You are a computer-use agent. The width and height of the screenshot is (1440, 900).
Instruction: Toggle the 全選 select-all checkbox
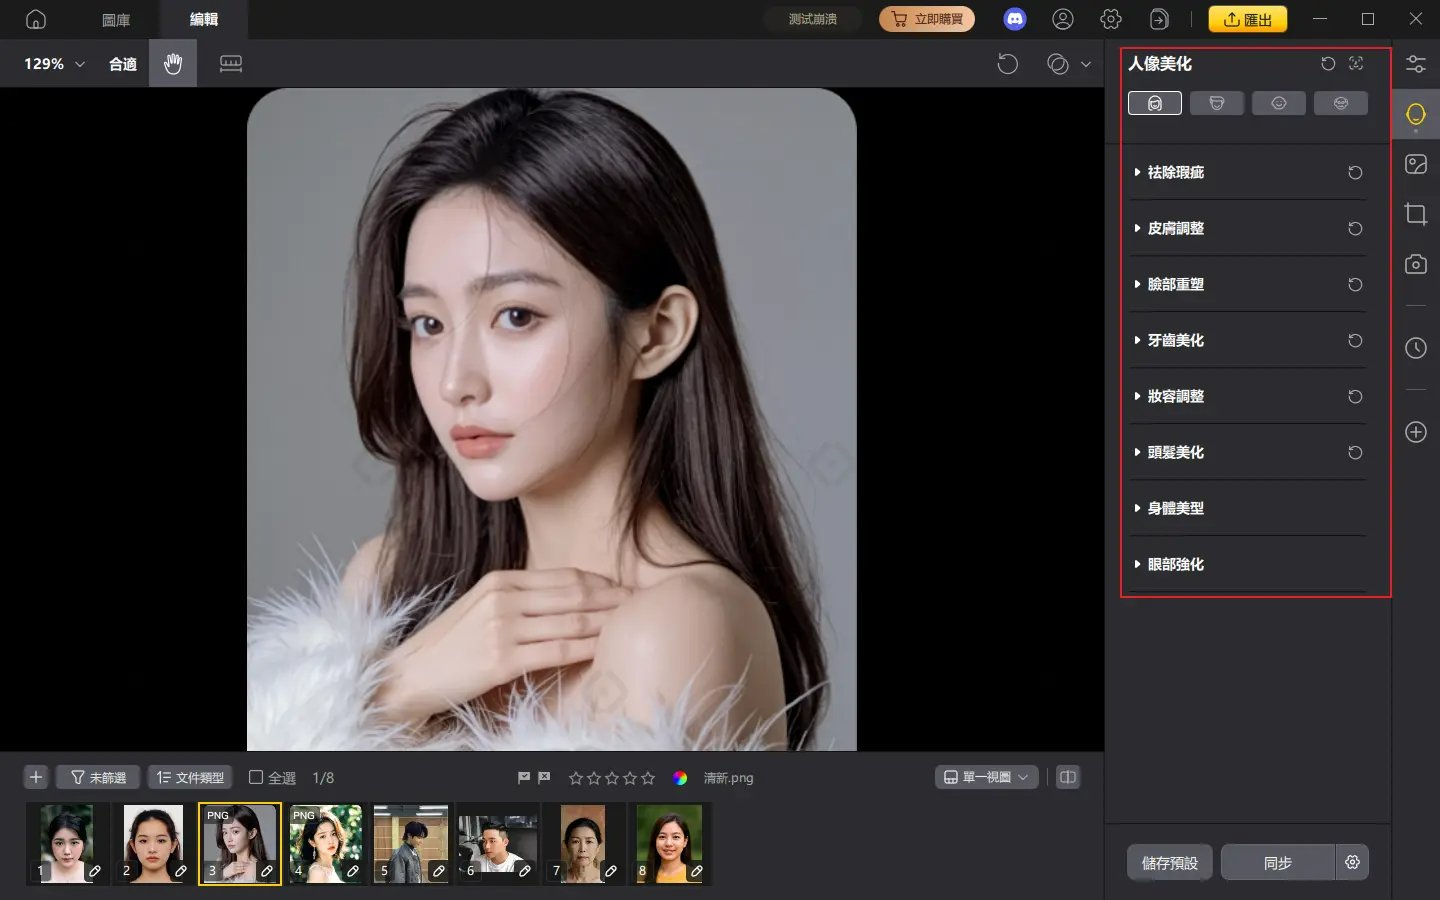click(256, 777)
